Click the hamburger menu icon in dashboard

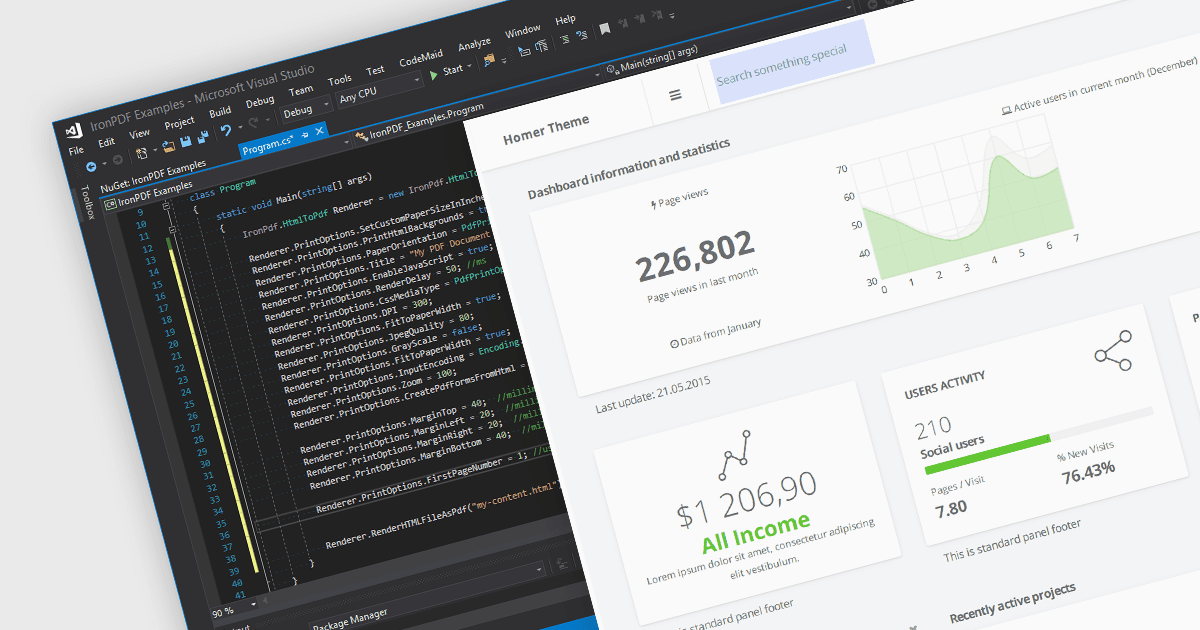675,94
